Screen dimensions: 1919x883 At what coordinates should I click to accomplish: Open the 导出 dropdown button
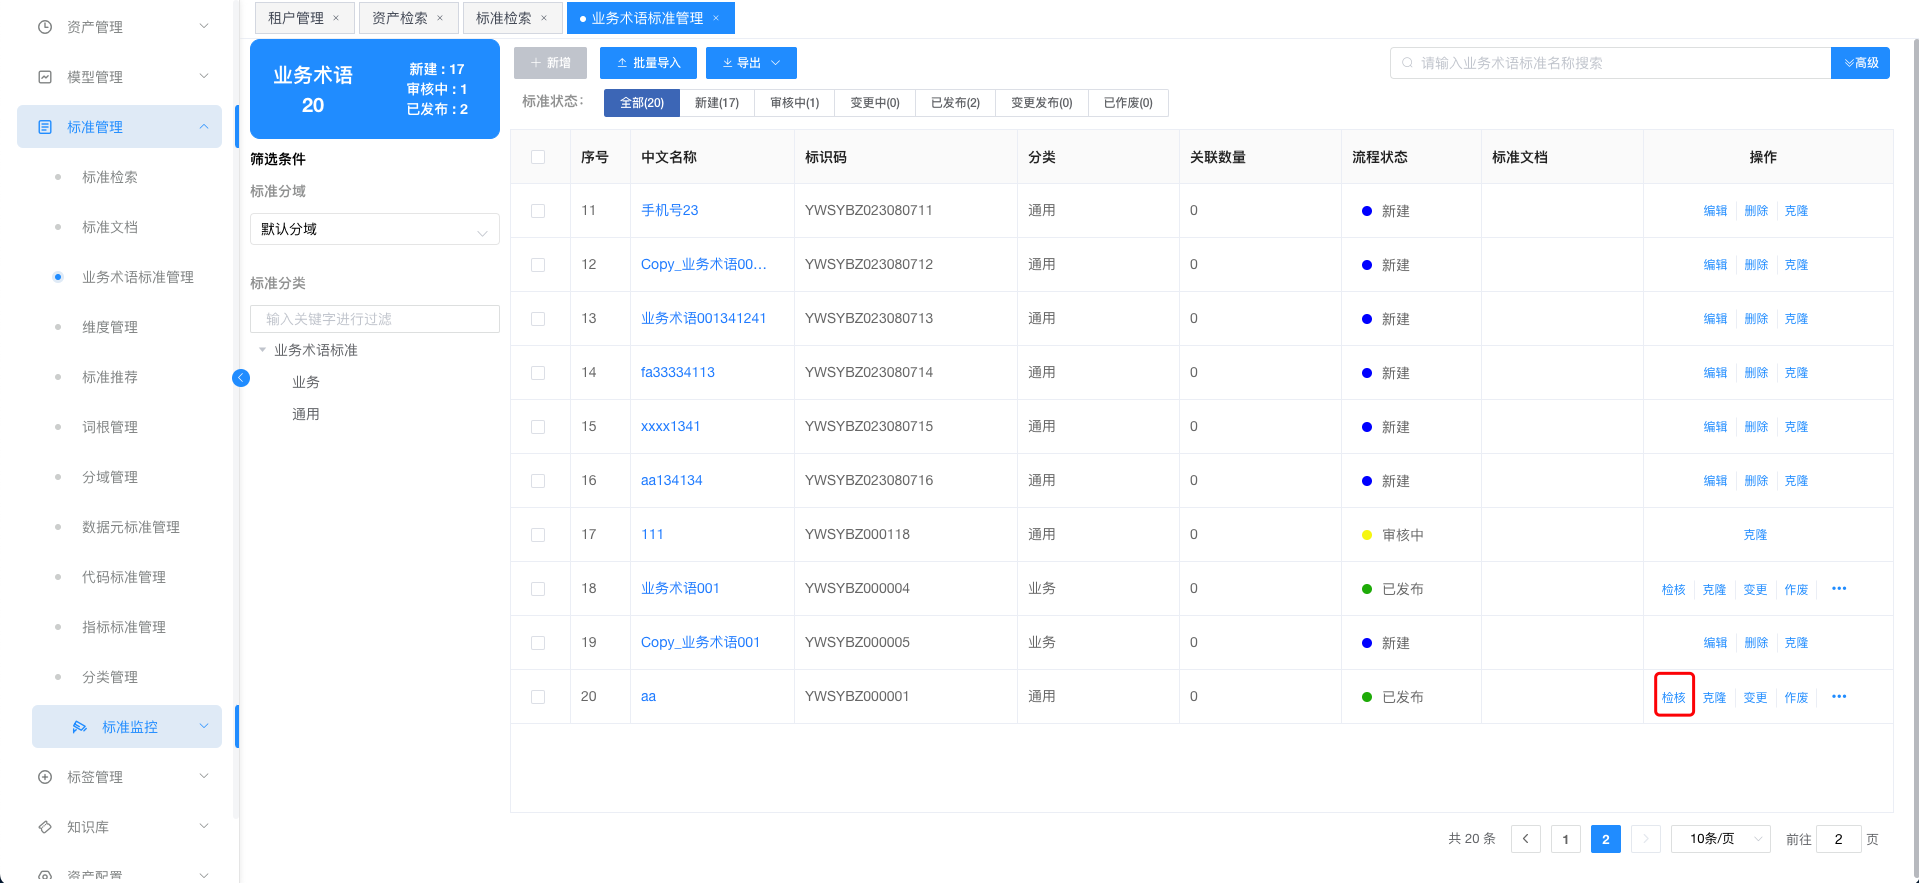751,63
